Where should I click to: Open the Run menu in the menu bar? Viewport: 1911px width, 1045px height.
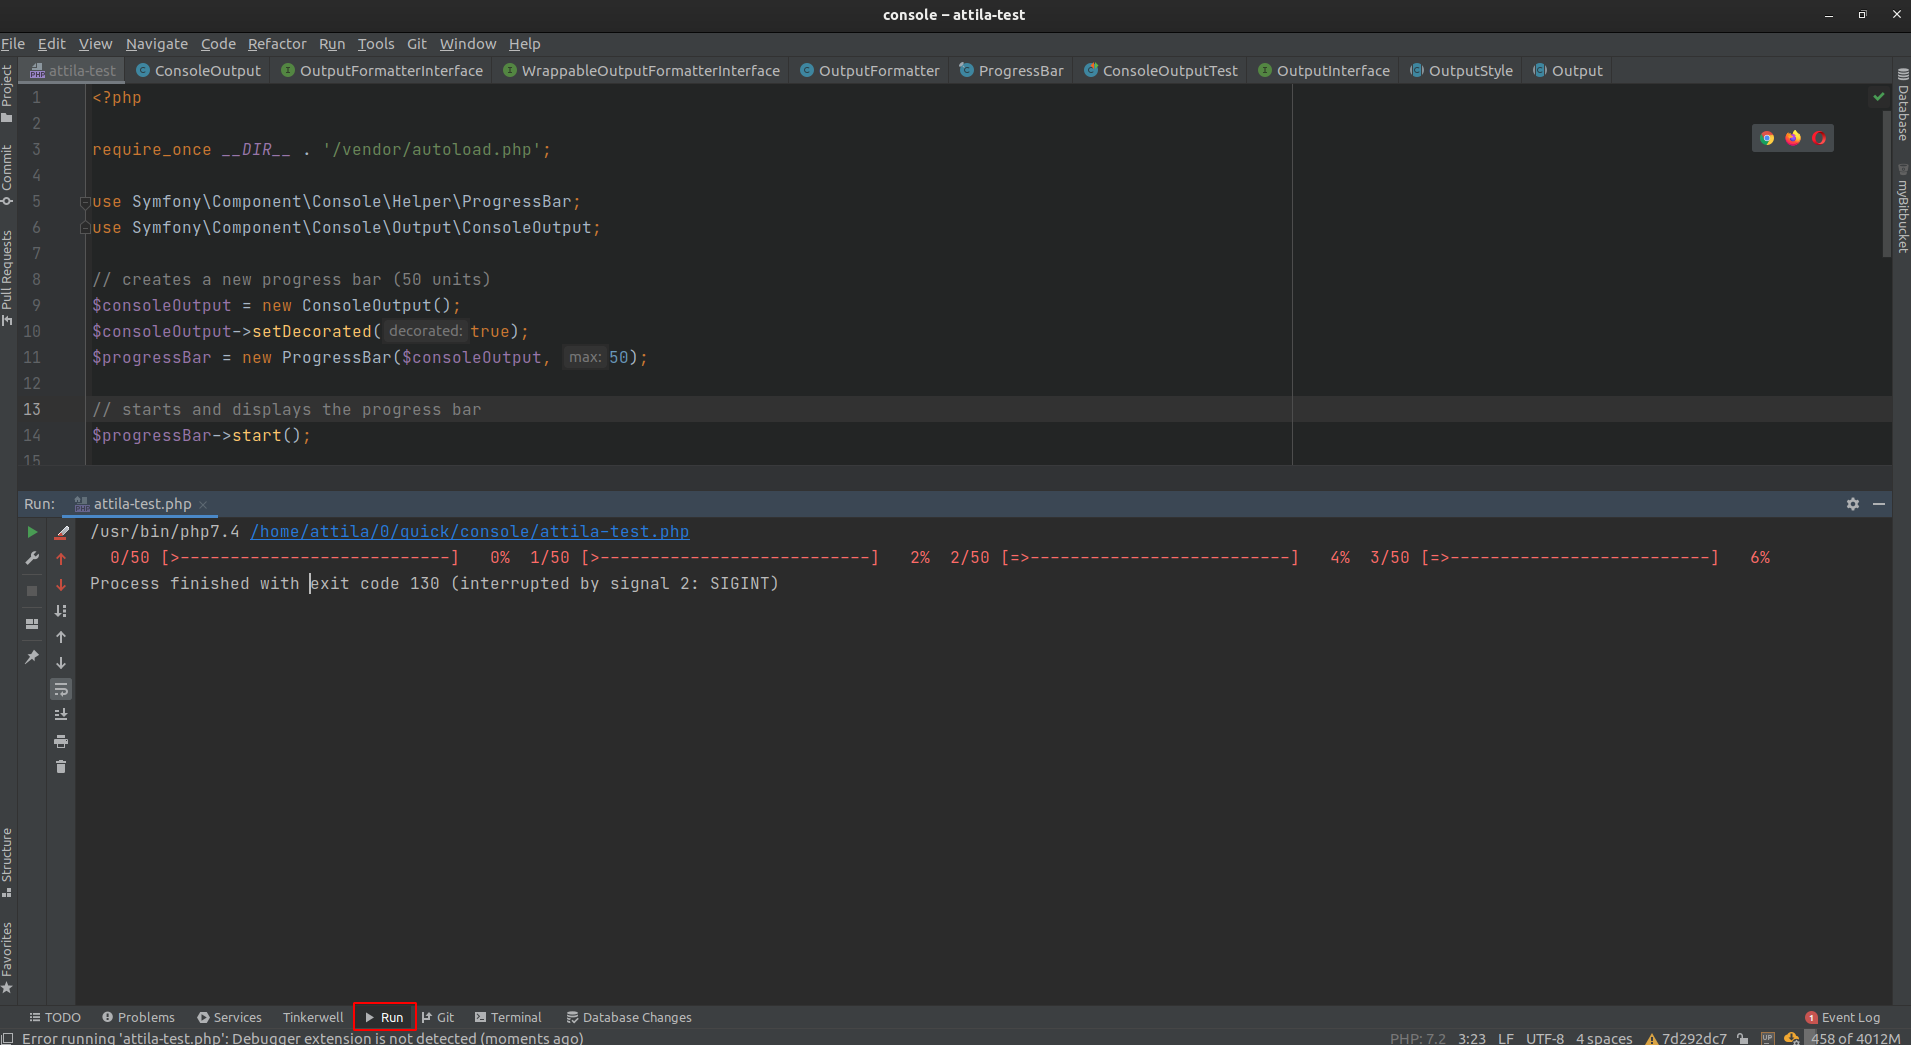(331, 44)
